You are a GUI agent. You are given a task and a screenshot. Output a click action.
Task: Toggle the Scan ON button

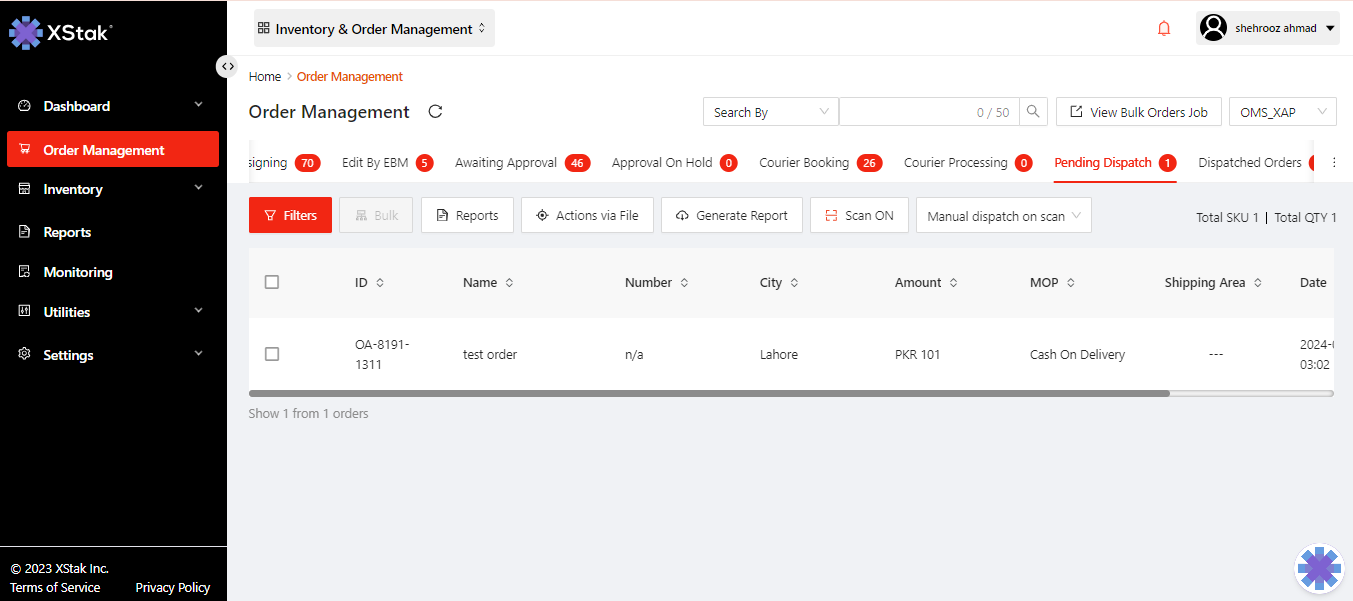[858, 215]
